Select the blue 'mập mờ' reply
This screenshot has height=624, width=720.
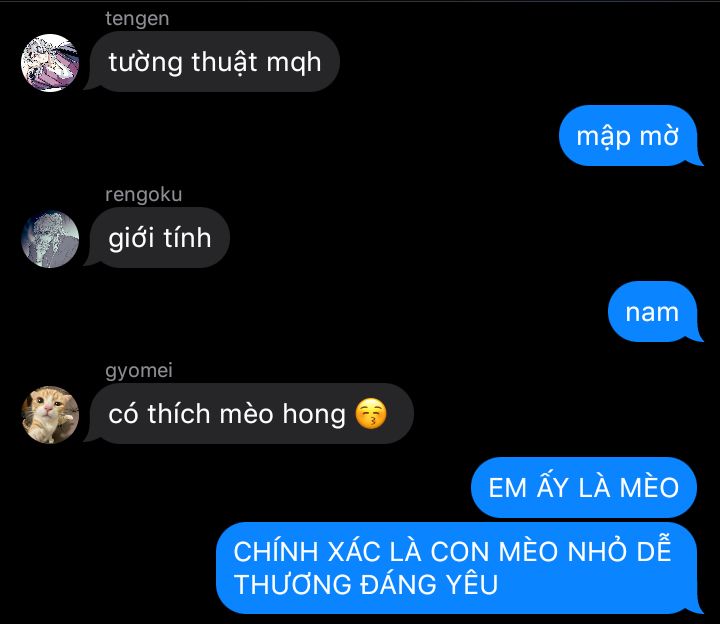click(x=628, y=135)
